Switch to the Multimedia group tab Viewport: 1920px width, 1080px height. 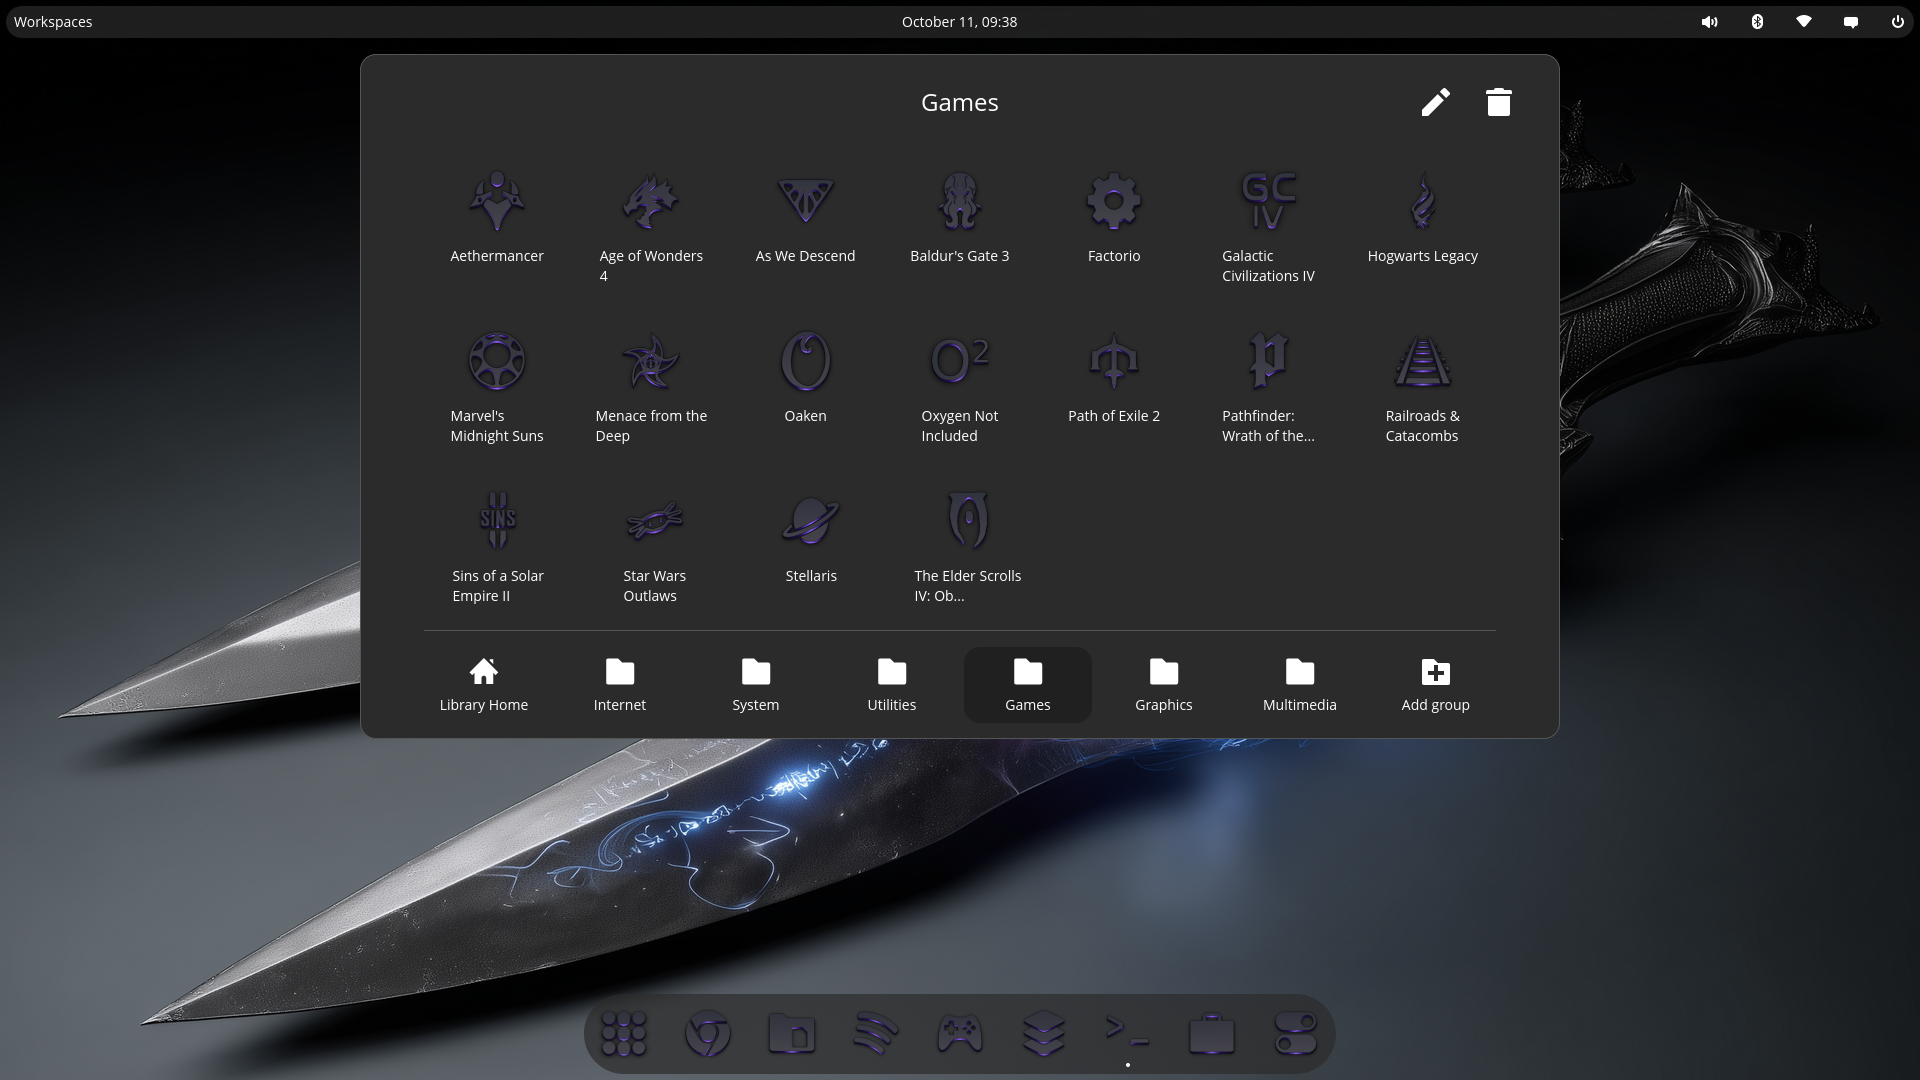[1299, 685]
